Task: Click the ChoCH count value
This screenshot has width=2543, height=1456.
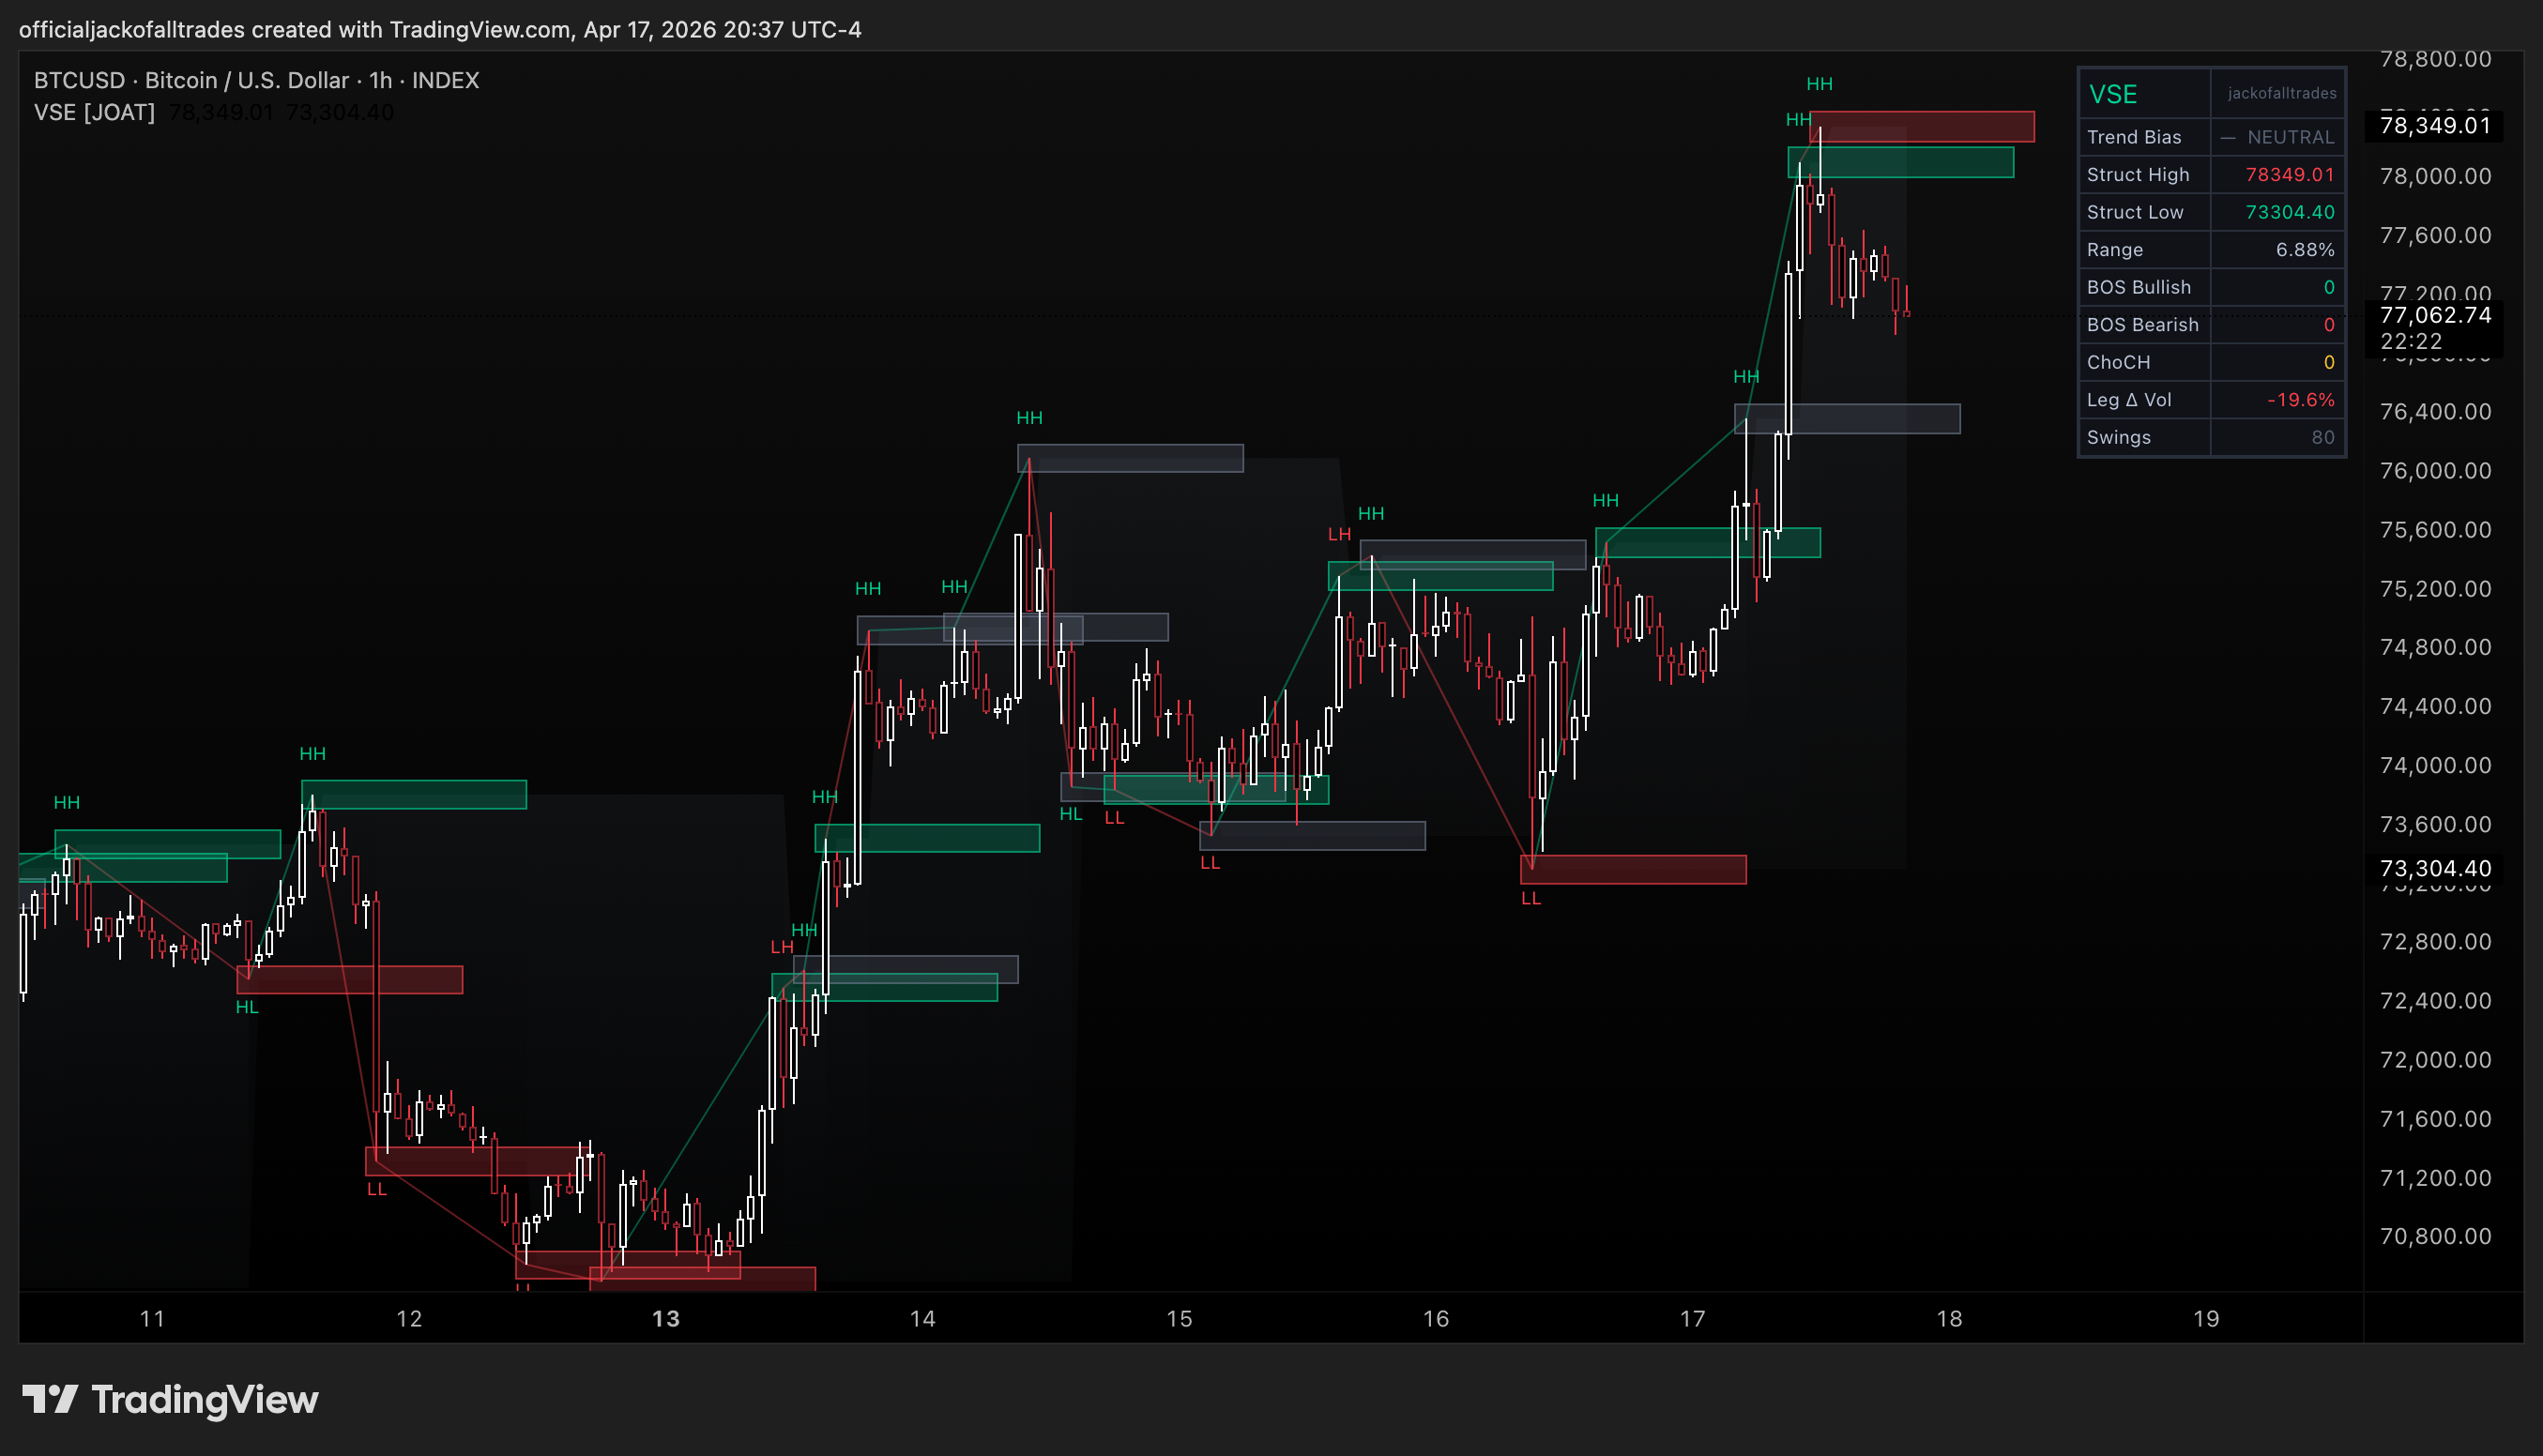Action: pos(2329,362)
